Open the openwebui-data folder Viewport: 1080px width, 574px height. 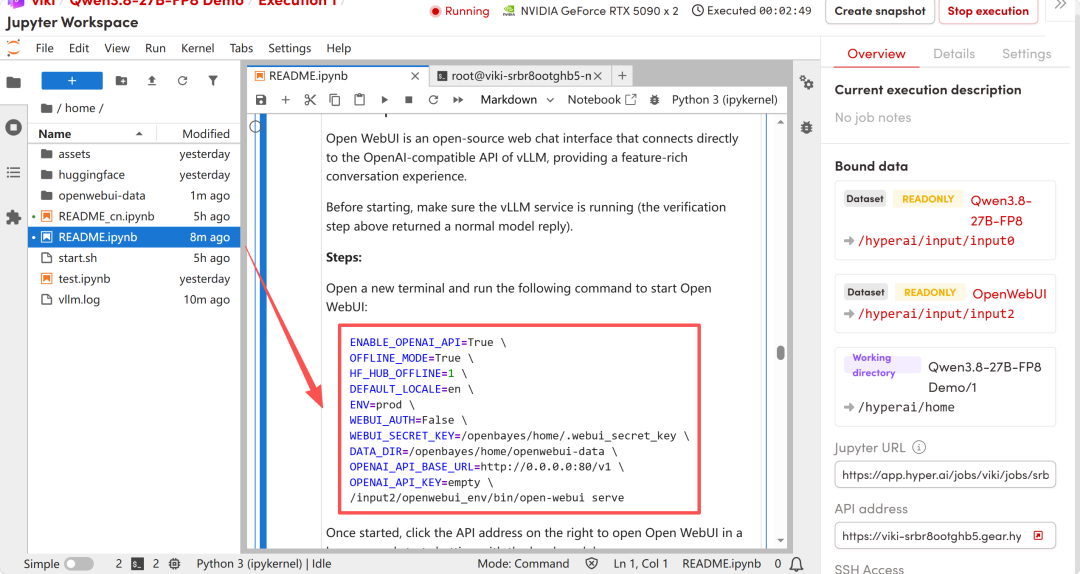coord(134,196)
